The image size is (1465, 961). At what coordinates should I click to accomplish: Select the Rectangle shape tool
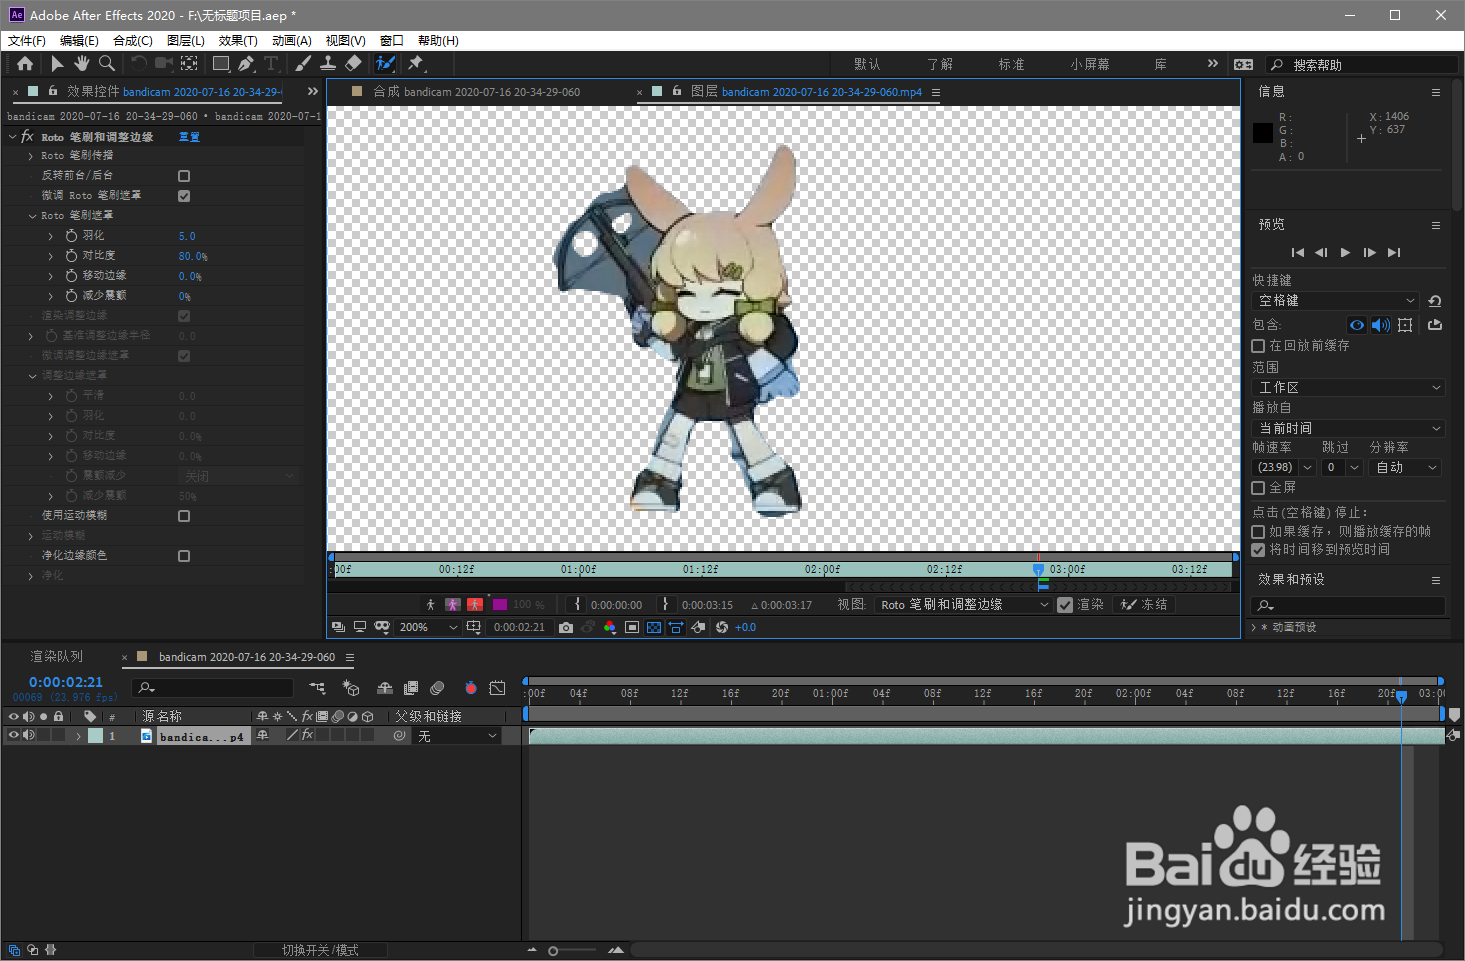221,63
